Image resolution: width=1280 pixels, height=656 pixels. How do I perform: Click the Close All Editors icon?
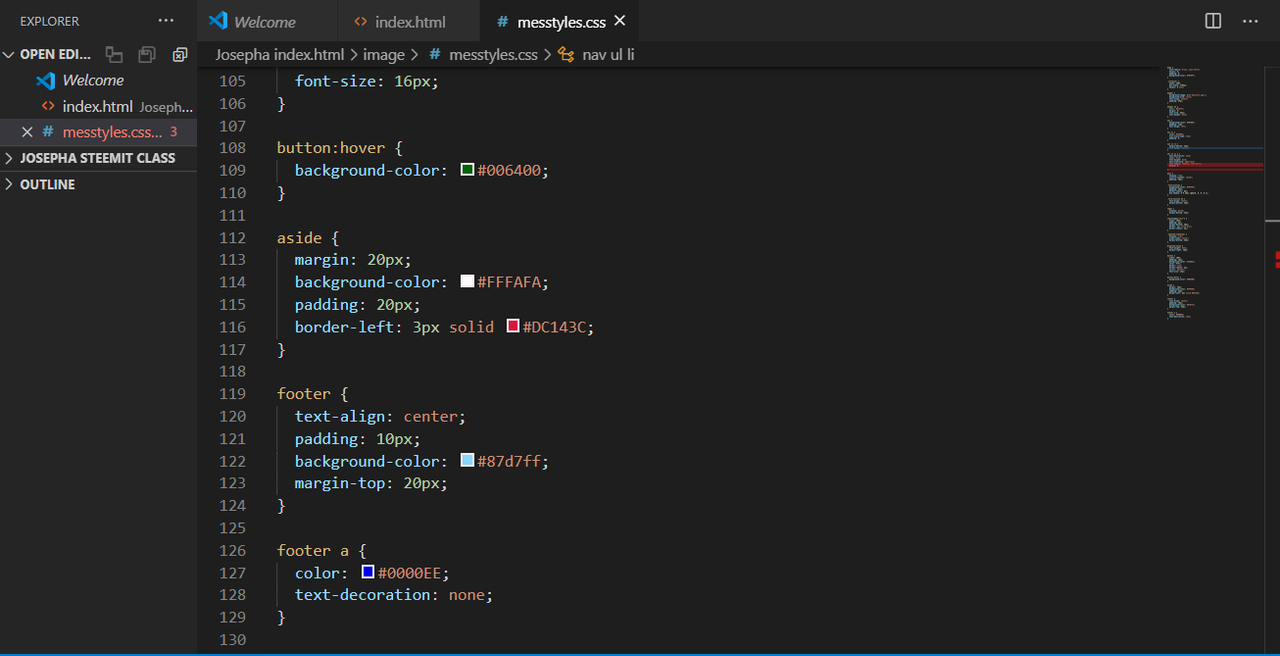coord(180,55)
